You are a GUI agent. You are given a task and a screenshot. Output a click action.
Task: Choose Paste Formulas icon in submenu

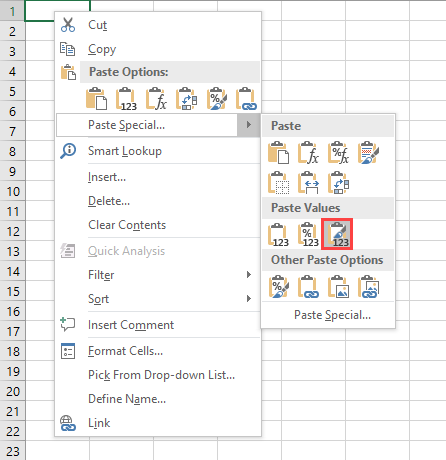click(x=308, y=153)
